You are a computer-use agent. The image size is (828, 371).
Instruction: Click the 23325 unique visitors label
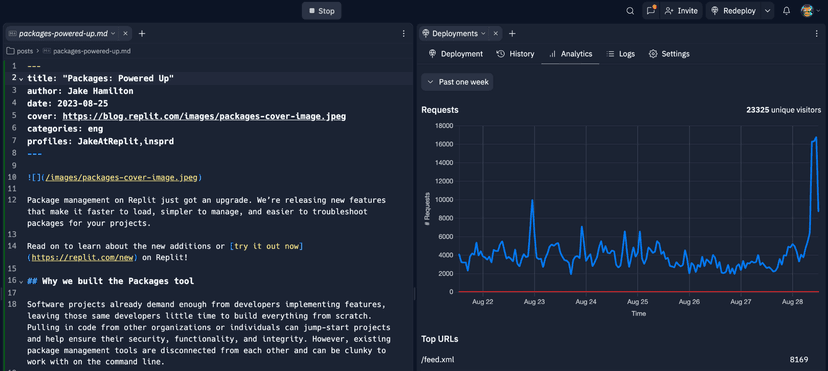[x=784, y=110]
